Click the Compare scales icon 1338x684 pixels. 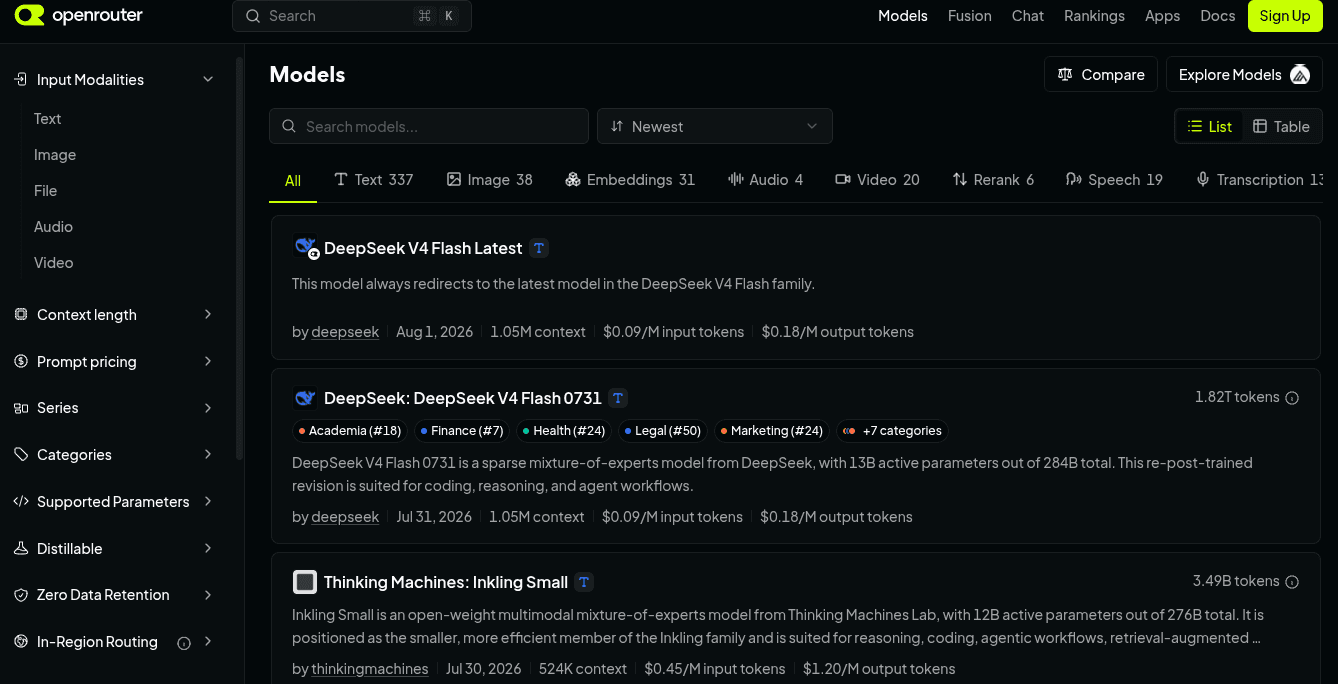tap(1065, 74)
